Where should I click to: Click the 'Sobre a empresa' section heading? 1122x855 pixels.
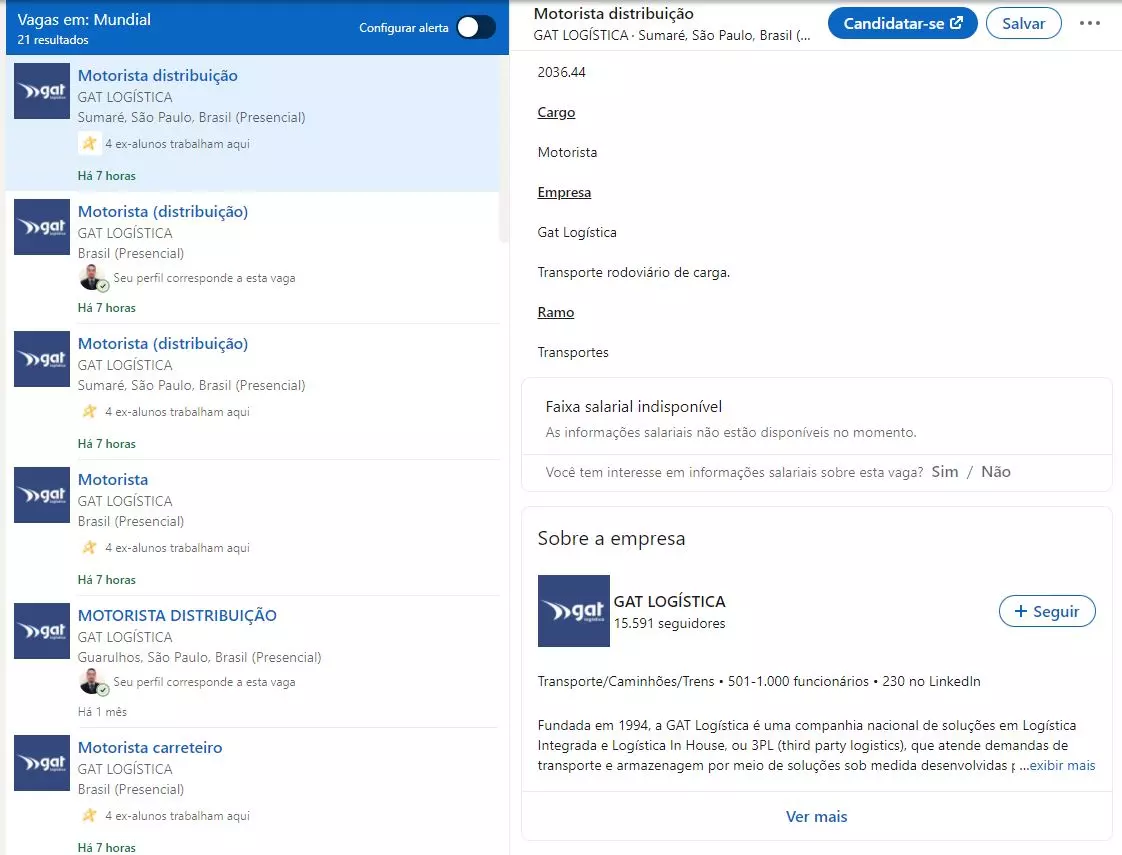pos(611,538)
